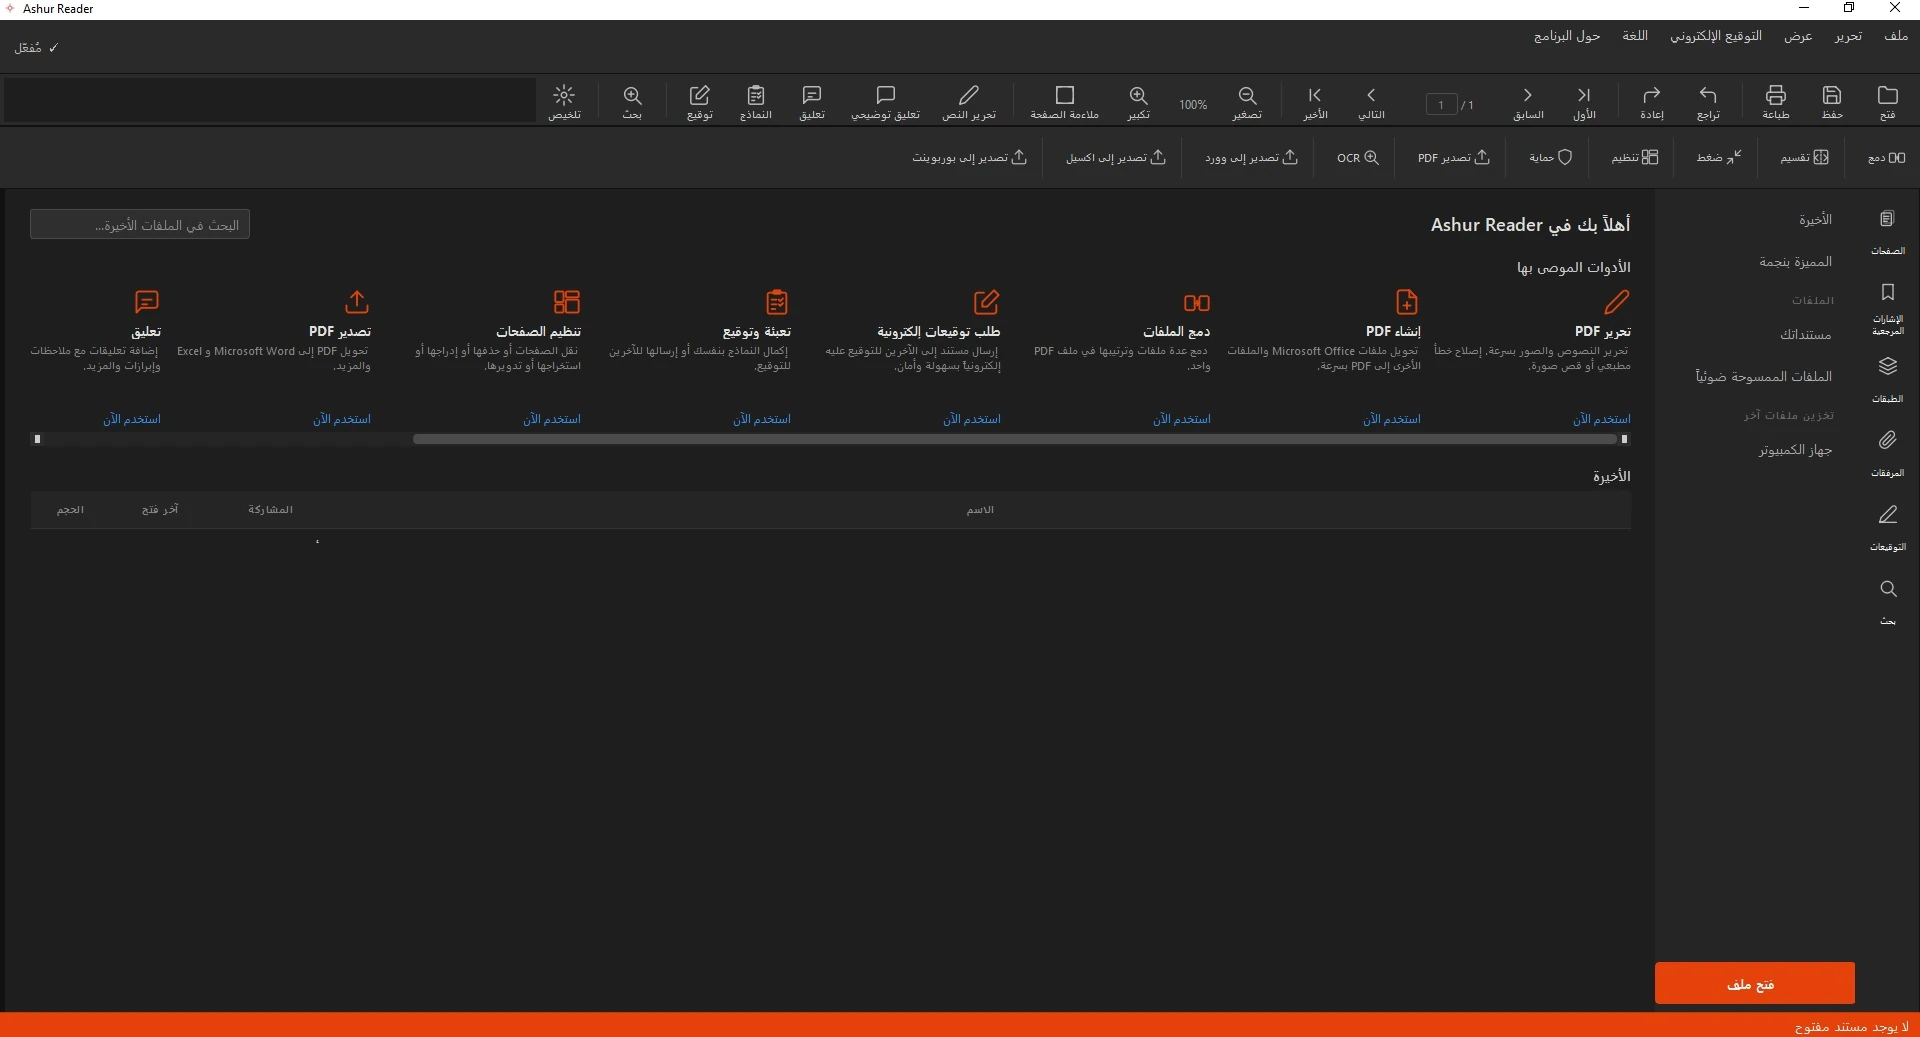1920x1037 pixels.
Task: Click the Zoom in (تكبير) magnifier icon
Action: coord(1138,96)
